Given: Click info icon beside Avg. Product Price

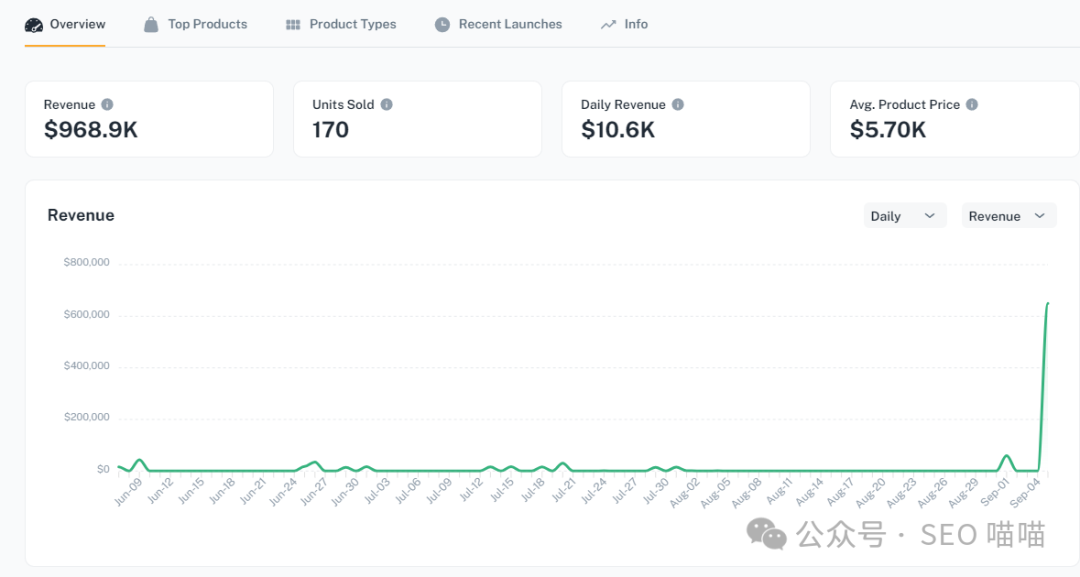Looking at the screenshot, I should point(972,105).
